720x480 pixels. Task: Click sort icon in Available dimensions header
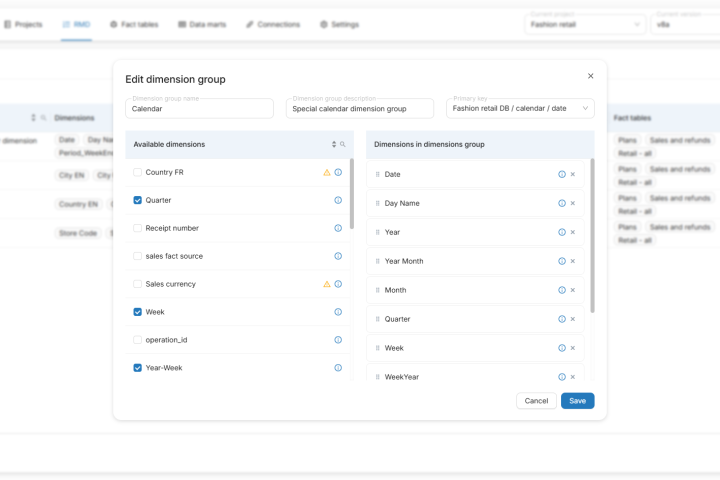(x=334, y=144)
